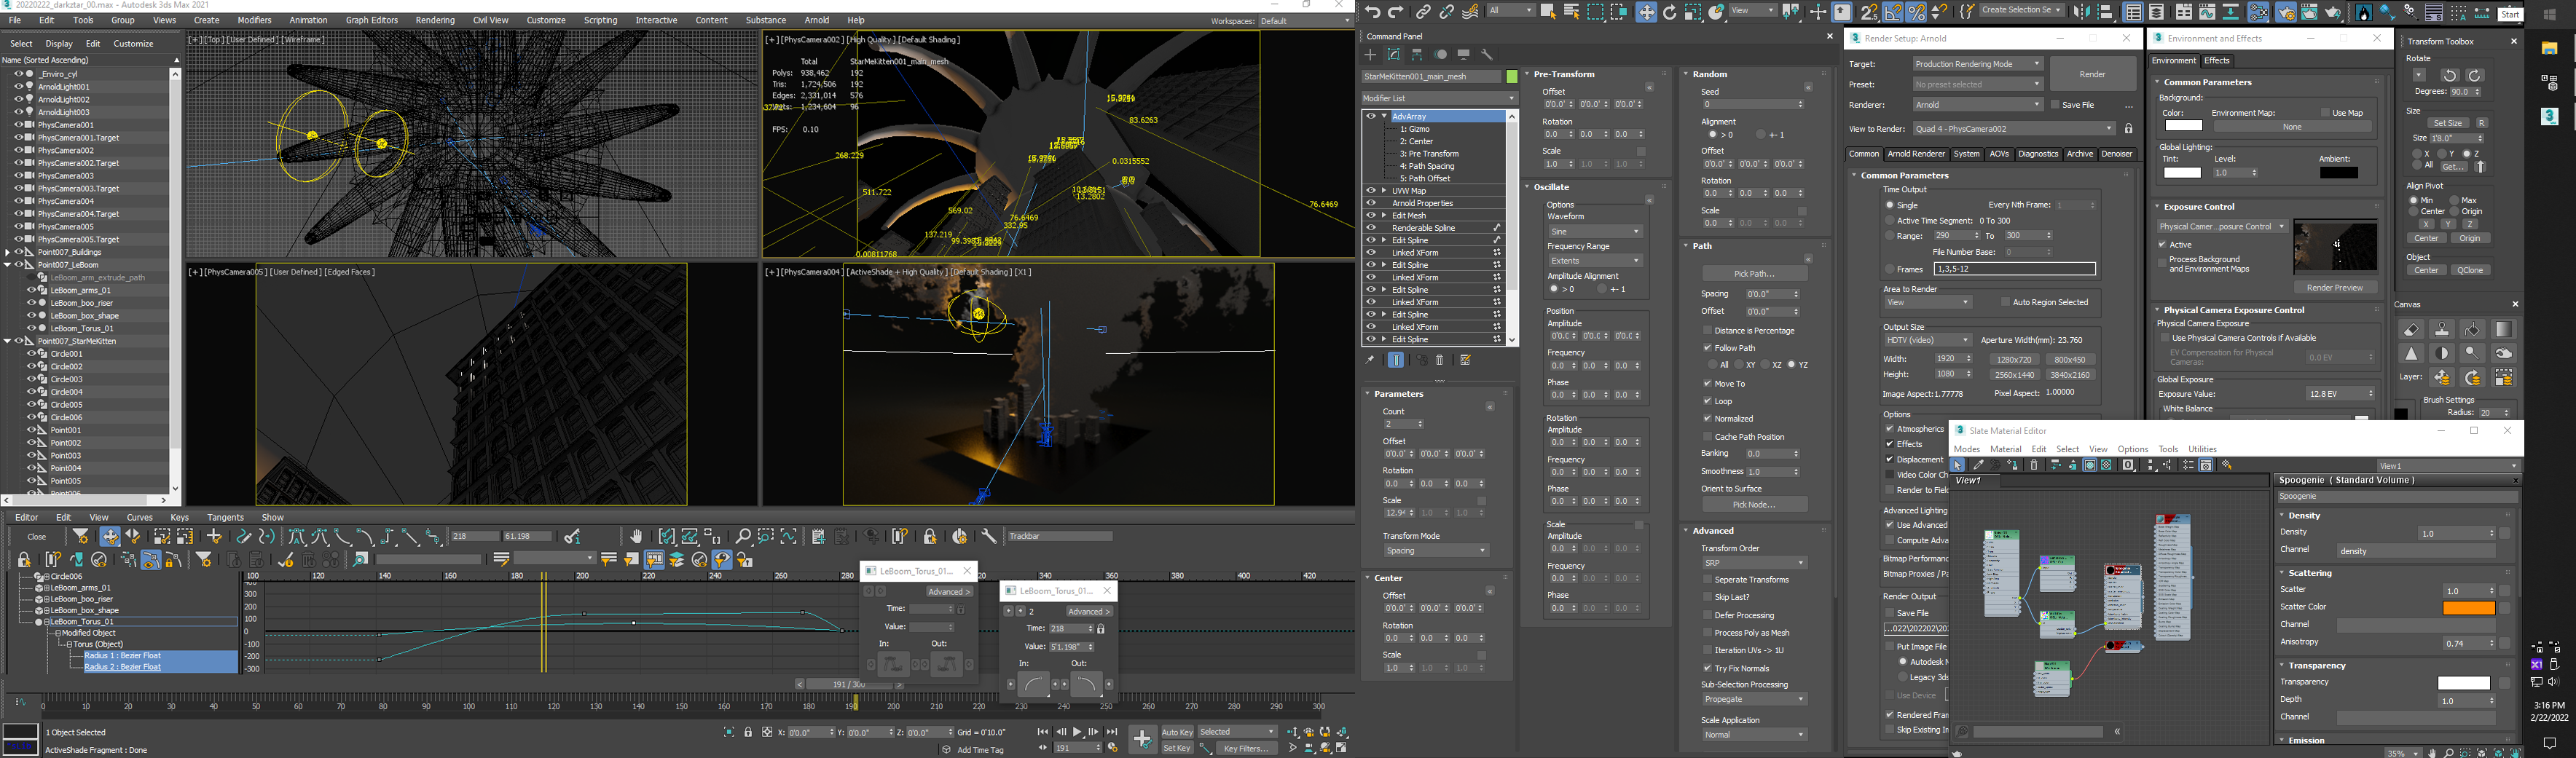
Task: Click the large Set Keys plus-key icon
Action: pyautogui.click(x=1144, y=740)
